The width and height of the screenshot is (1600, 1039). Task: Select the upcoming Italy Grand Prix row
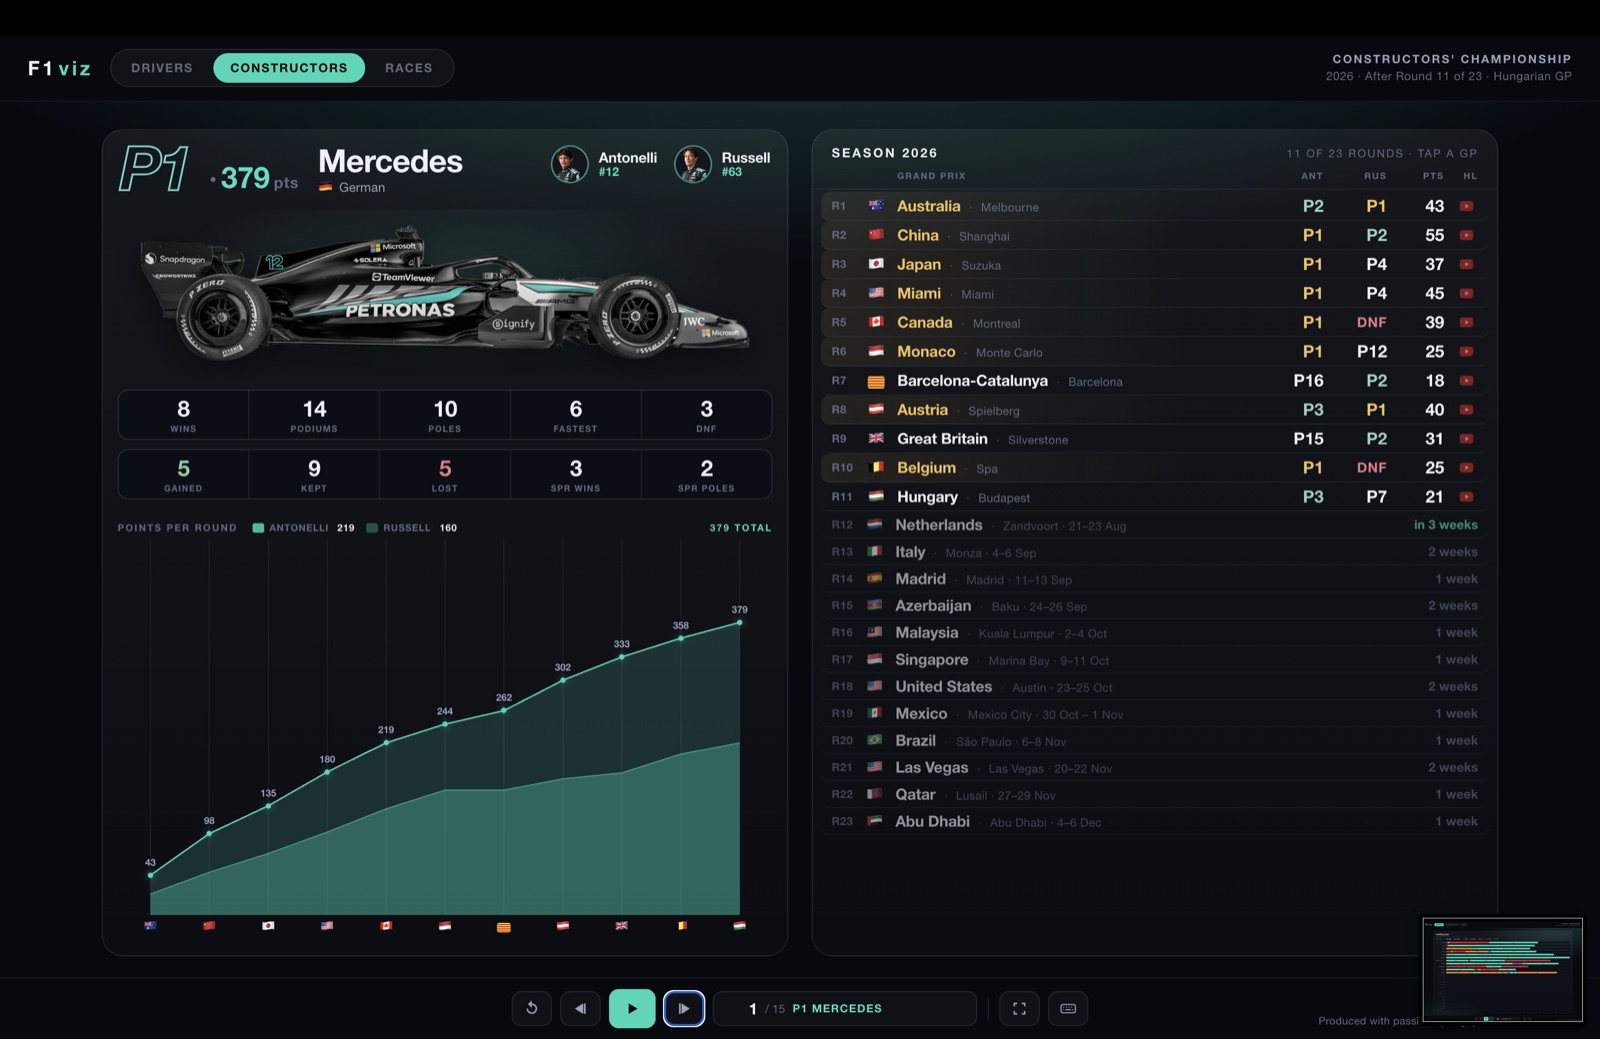[1154, 552]
